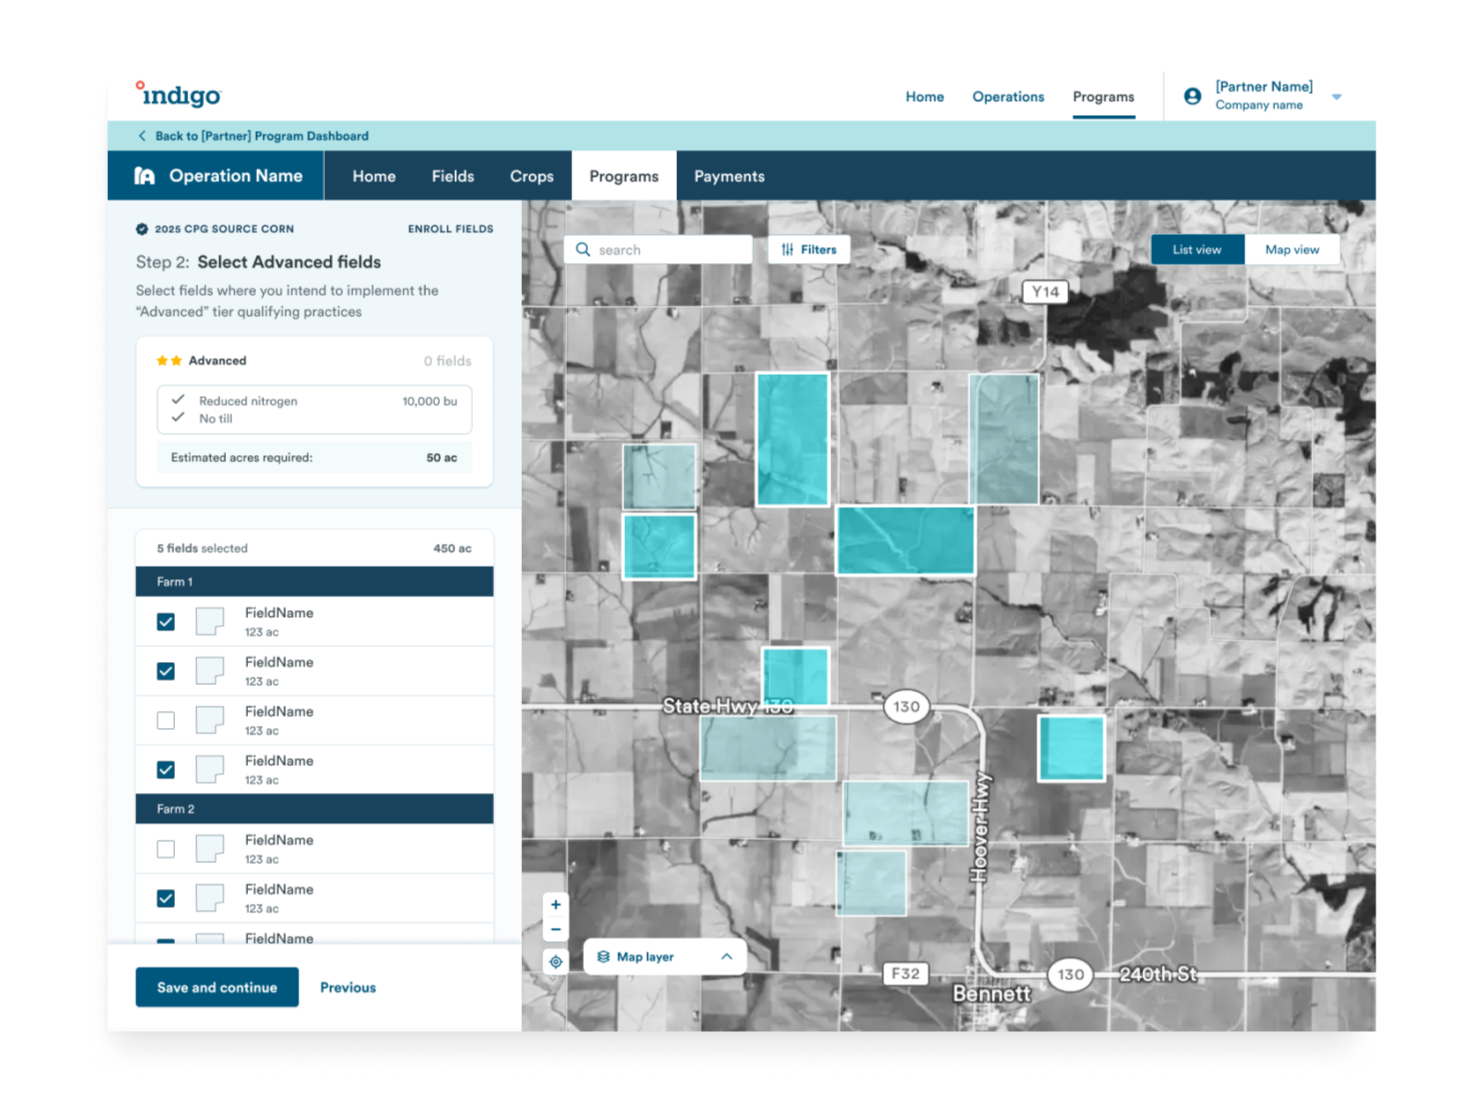Click the No till checkmark
The image size is (1481, 1110).
178,418
